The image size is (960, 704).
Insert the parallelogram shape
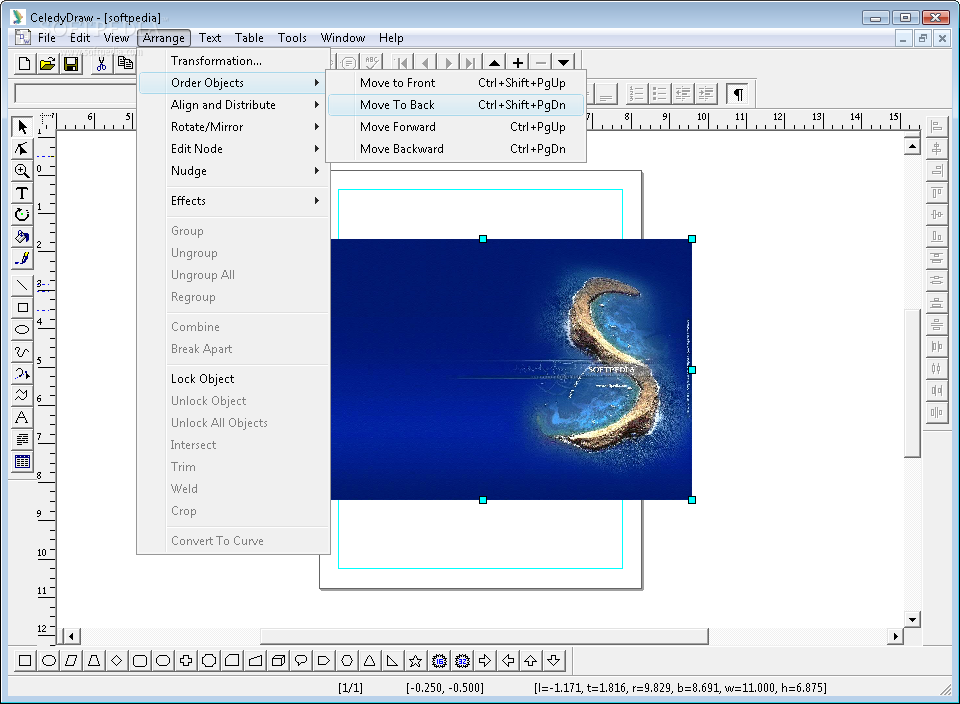71,661
